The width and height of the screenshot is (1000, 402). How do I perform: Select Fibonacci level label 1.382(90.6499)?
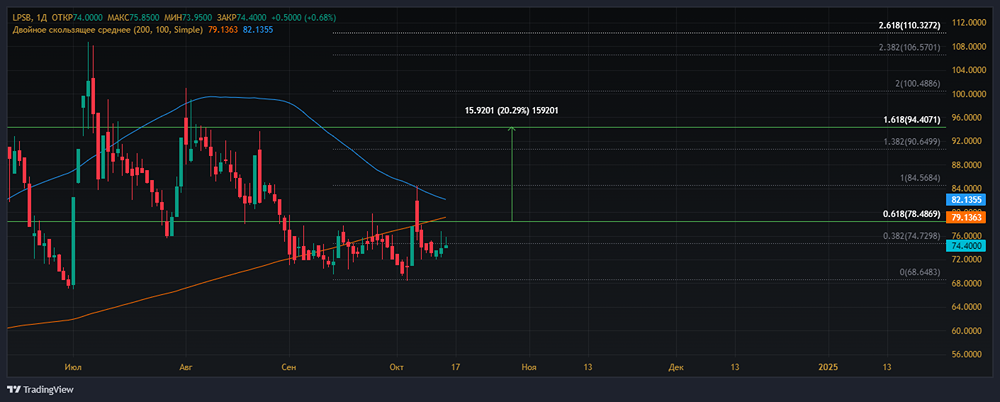tap(911, 141)
